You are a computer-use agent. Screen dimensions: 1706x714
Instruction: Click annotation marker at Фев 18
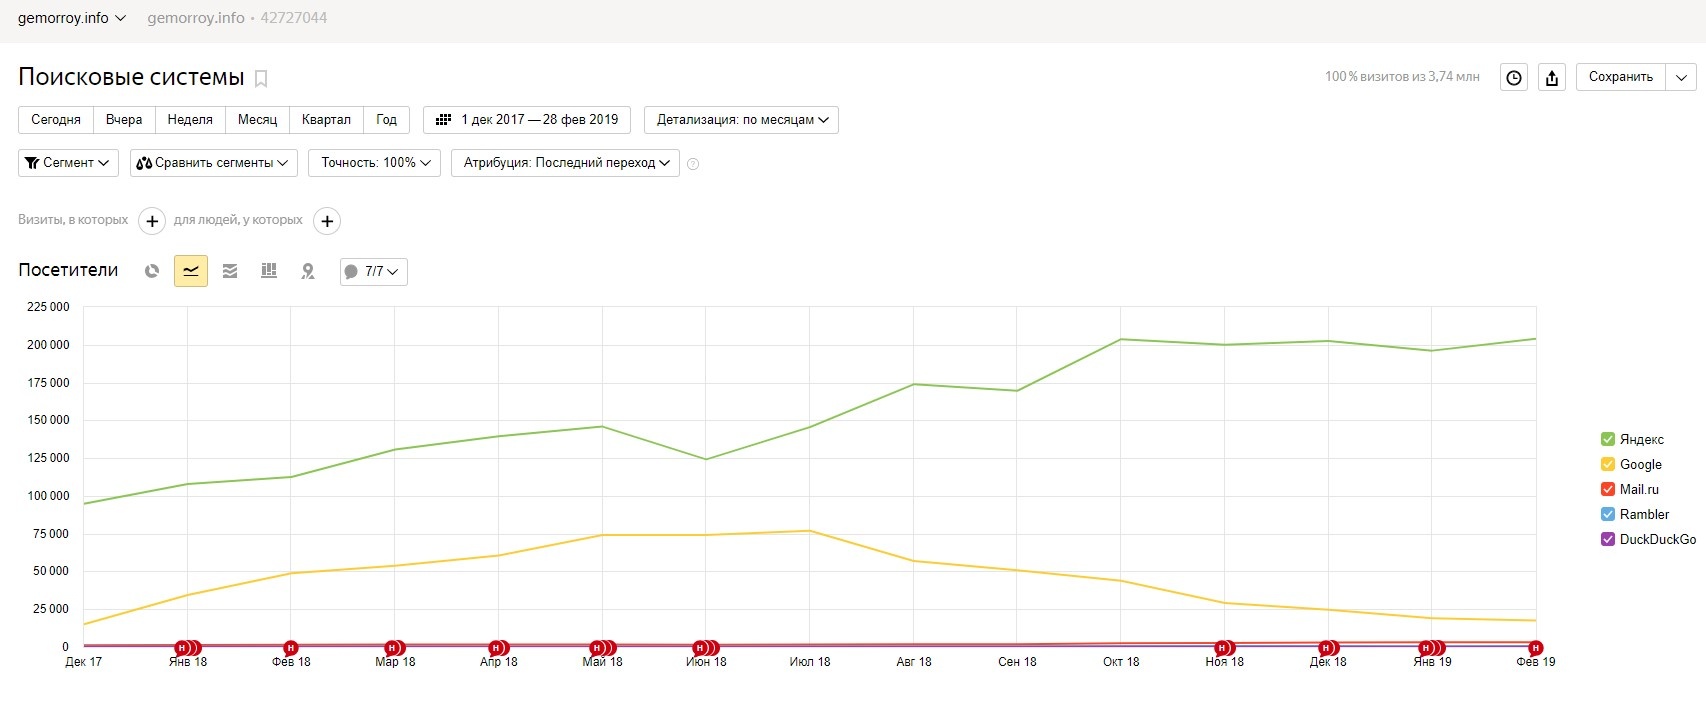(x=291, y=648)
